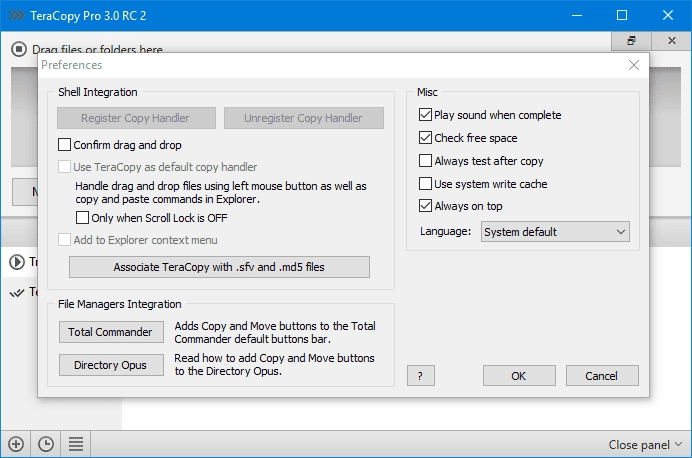692x458 pixels.
Task: Click 'Adds Copy and Move buttons' description
Action: coord(275,332)
